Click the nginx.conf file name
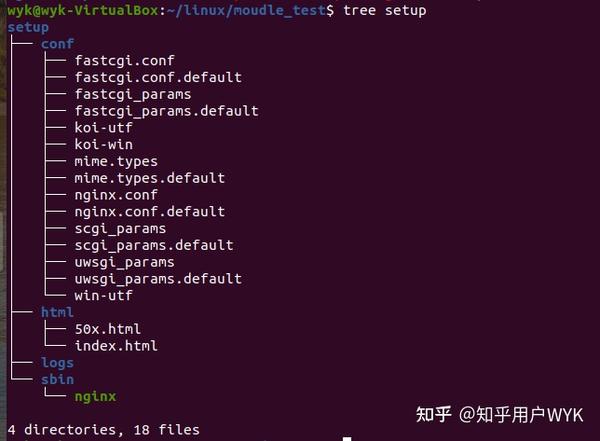Screen dimensions: 600x441 coord(116,195)
